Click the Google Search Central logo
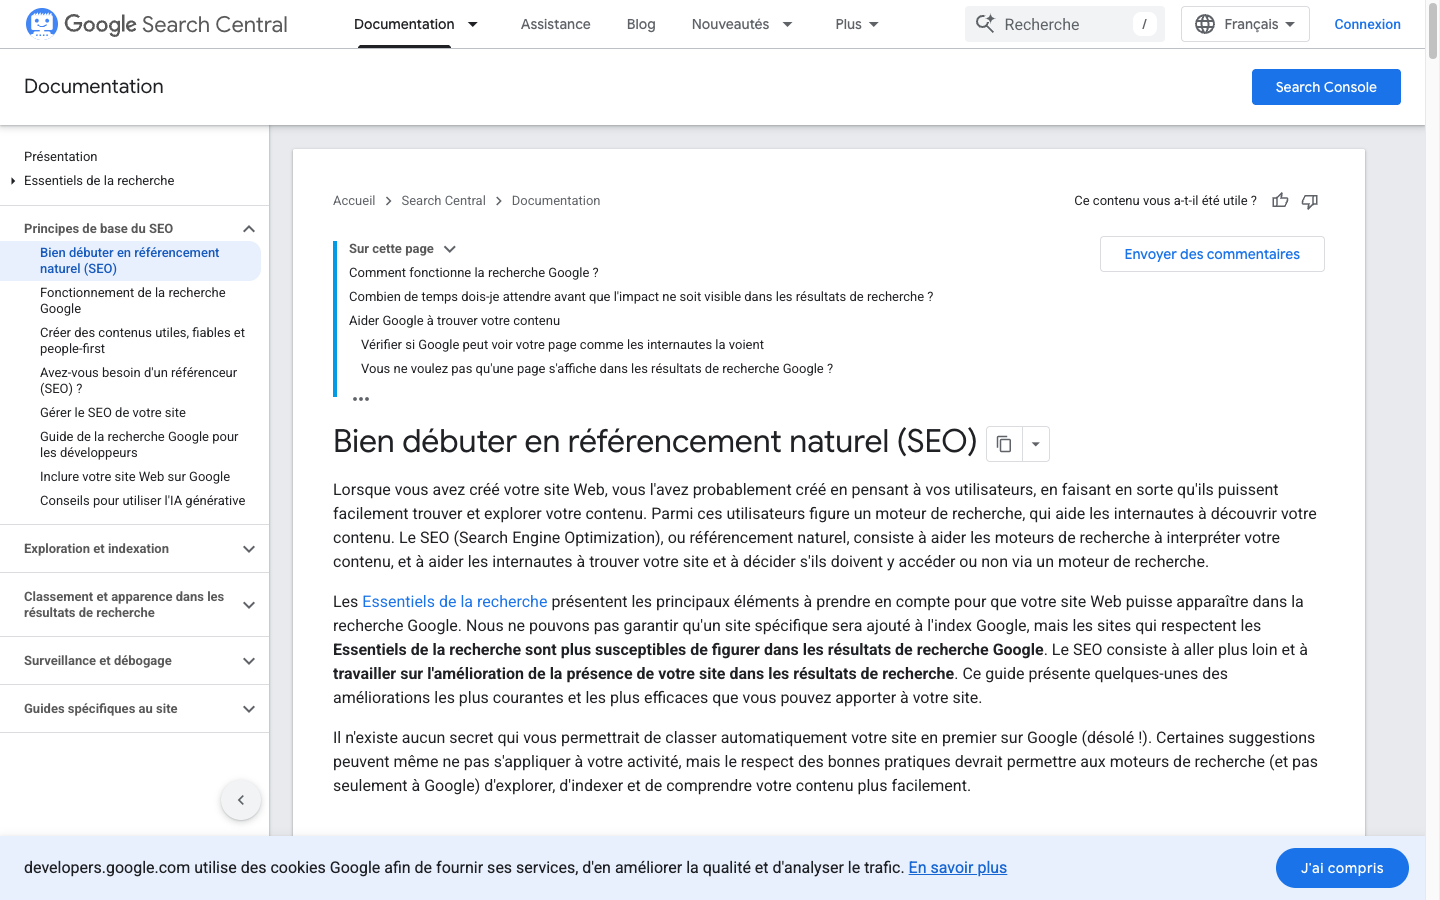1440x900 pixels. (x=156, y=24)
